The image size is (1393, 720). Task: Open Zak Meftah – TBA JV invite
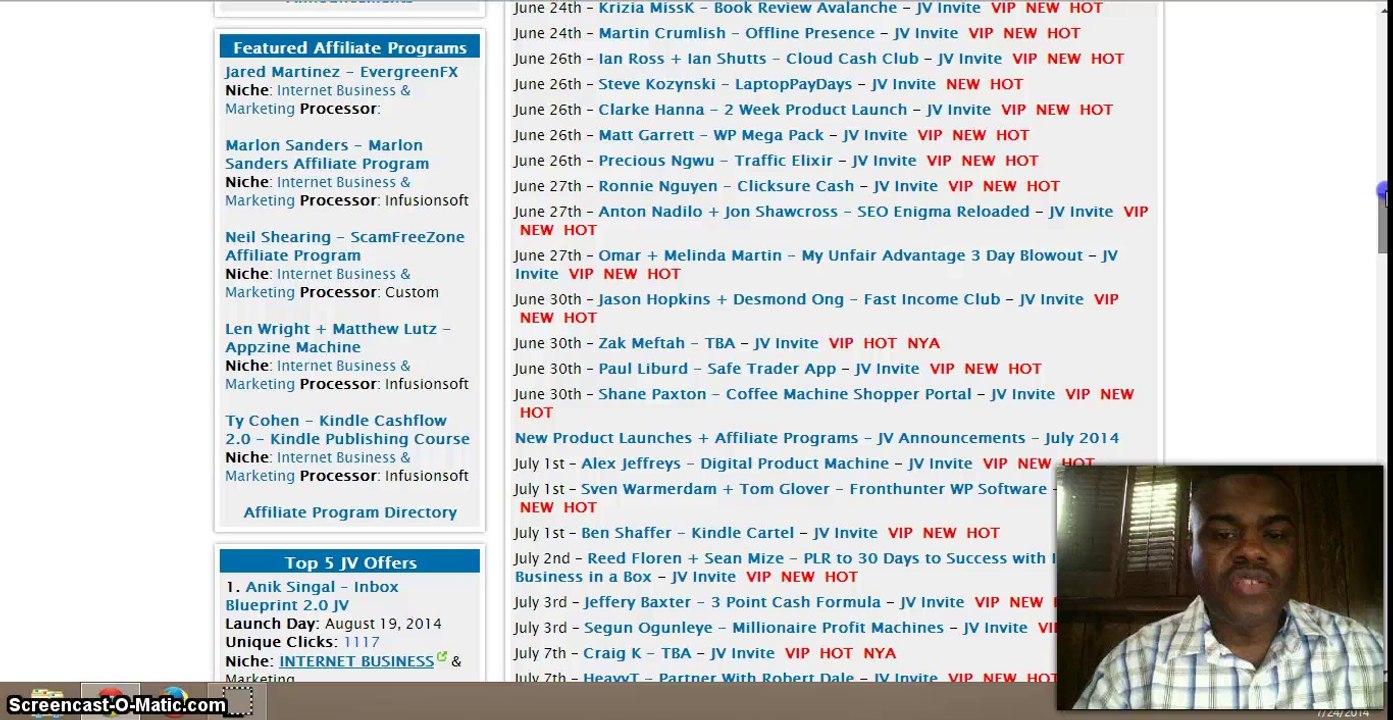[x=708, y=344]
